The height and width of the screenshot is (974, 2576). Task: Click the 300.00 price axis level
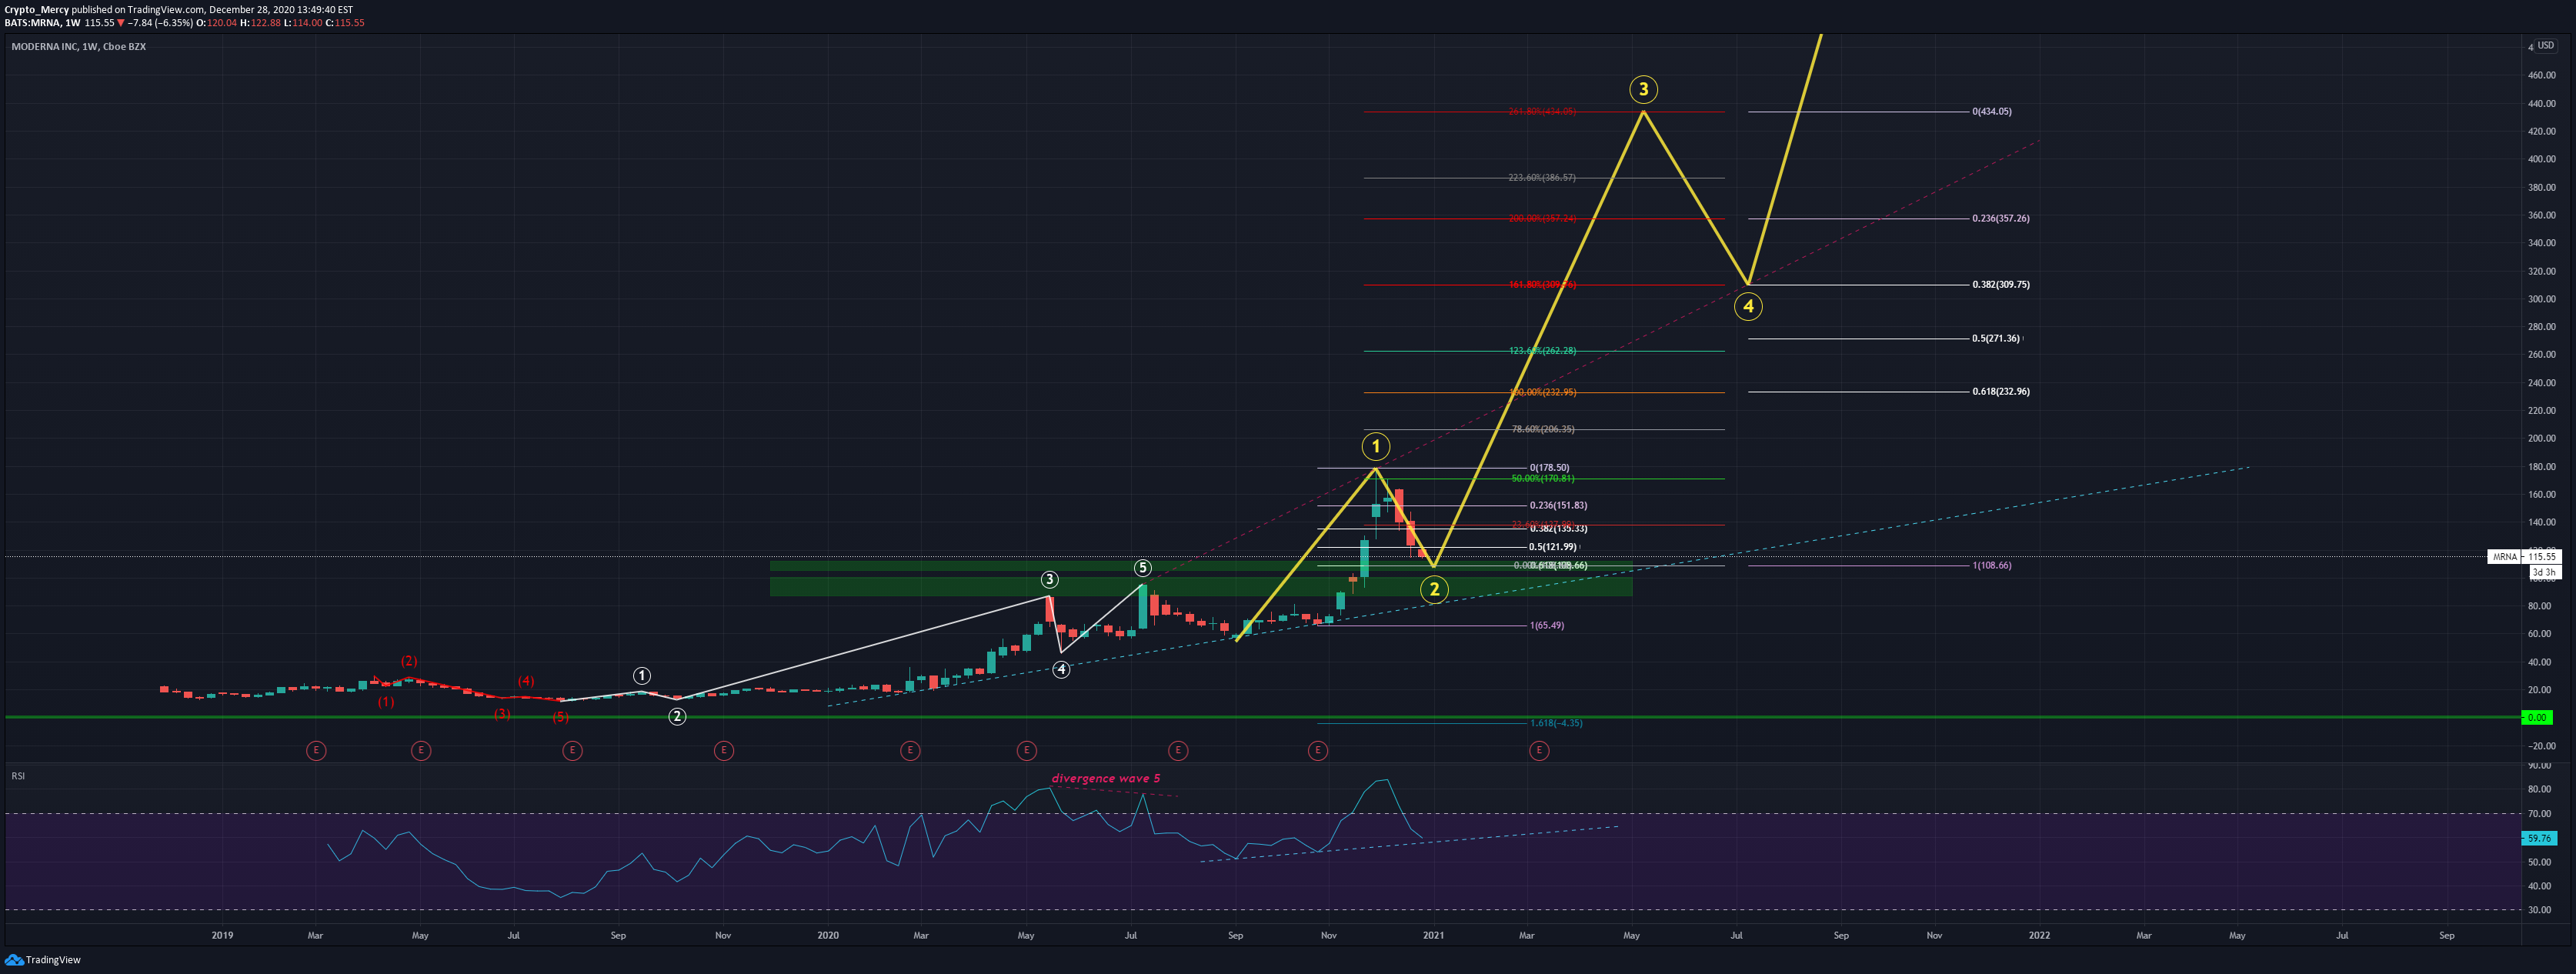pyautogui.click(x=2541, y=299)
